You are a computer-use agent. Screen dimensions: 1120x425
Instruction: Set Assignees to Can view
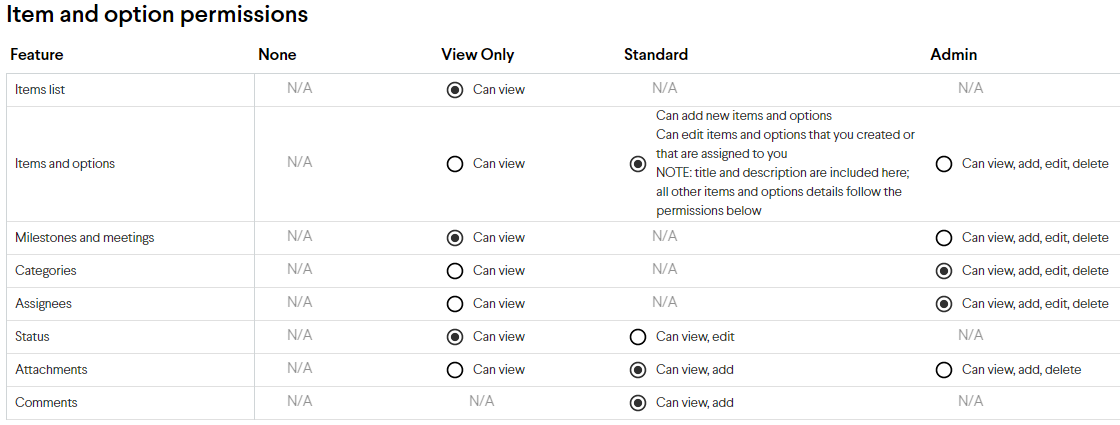coord(454,304)
